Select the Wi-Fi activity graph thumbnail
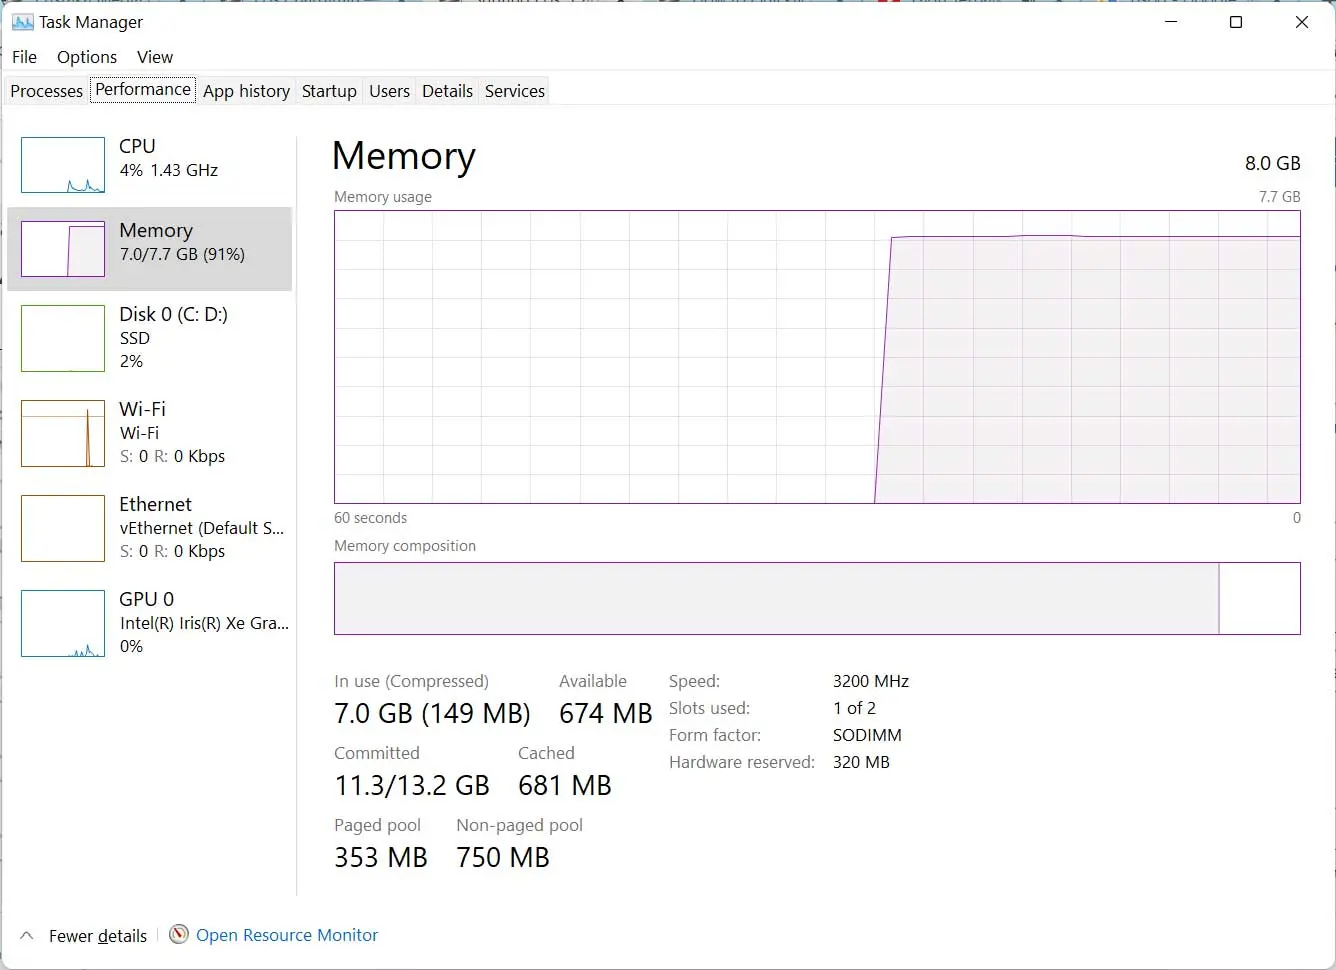 click(x=63, y=434)
